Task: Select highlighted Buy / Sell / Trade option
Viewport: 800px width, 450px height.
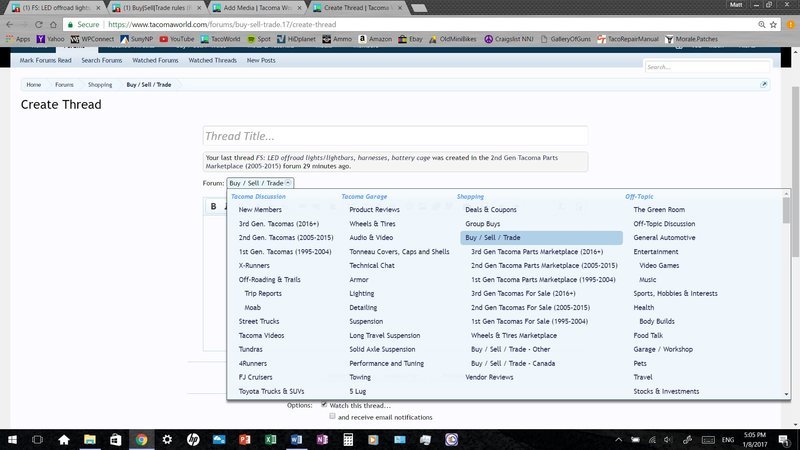Action: [x=541, y=238]
